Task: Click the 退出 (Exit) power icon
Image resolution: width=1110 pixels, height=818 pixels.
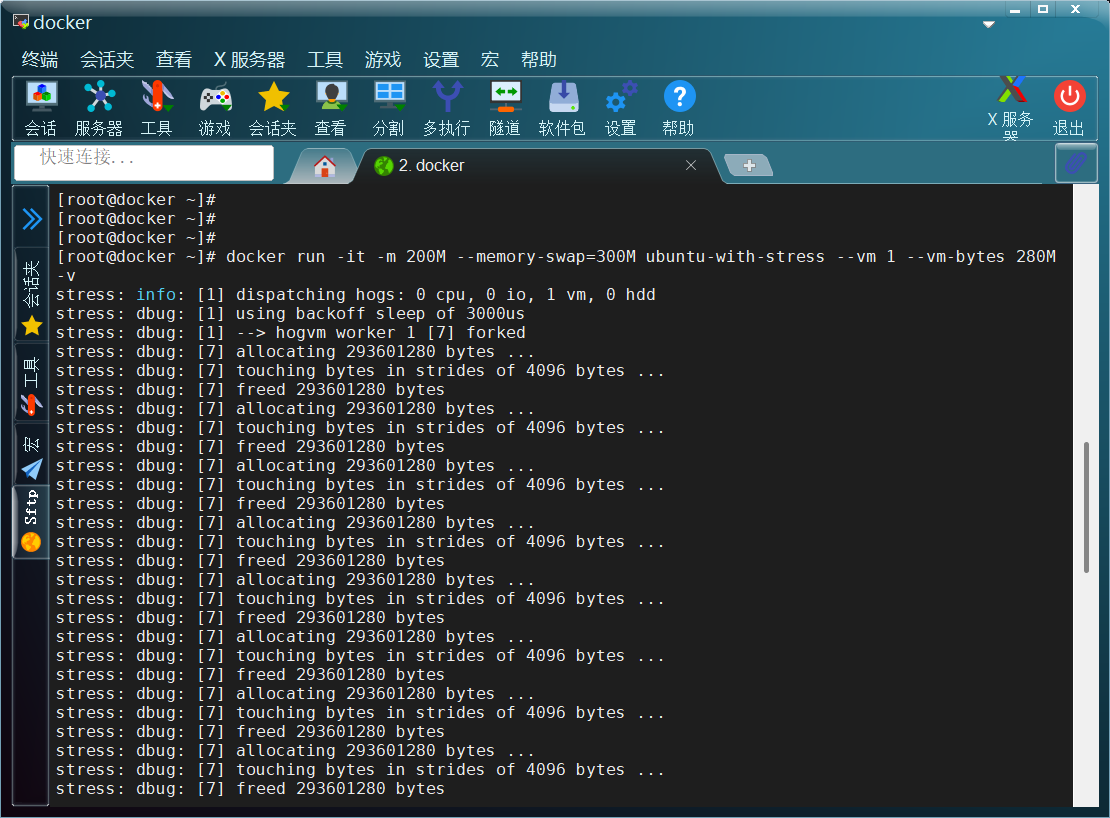Action: pos(1069,108)
